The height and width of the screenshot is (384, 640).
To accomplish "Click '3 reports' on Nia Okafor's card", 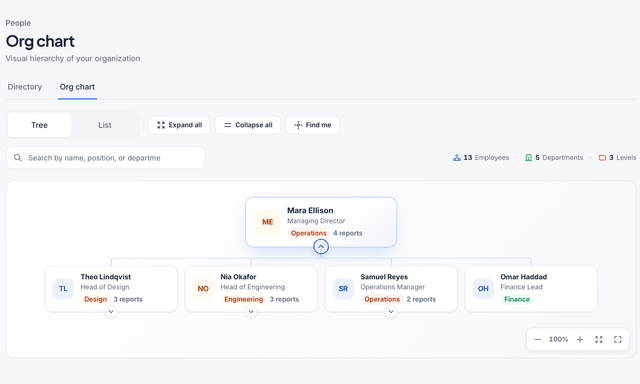I will click(284, 299).
